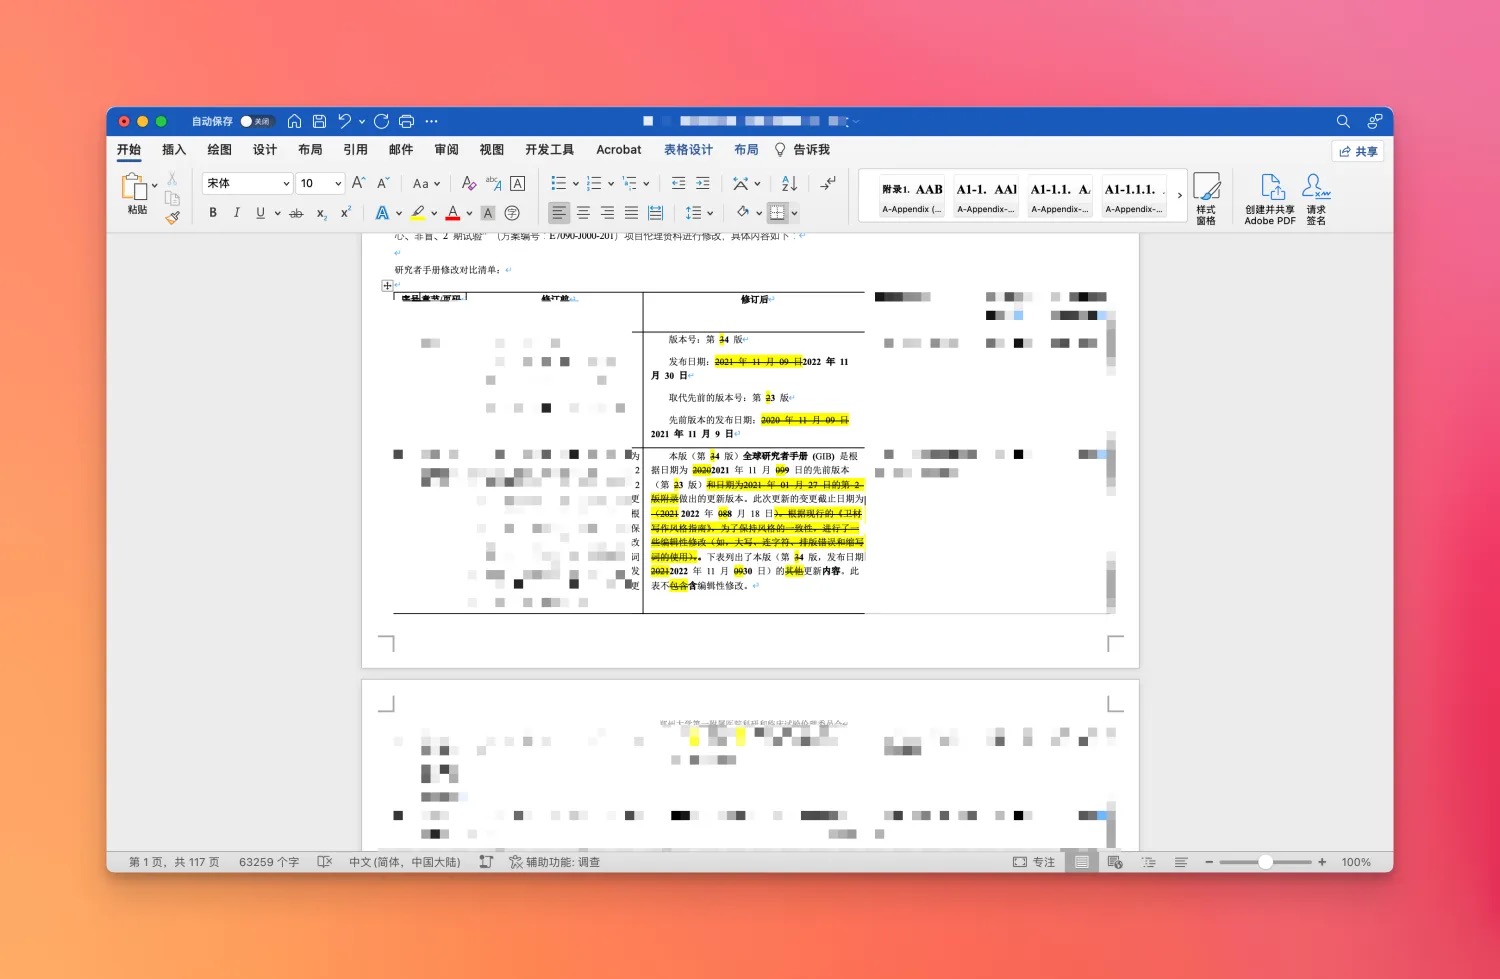1500x979 pixels.
Task: Open the 样式窗格 styles pane
Action: click(1206, 198)
